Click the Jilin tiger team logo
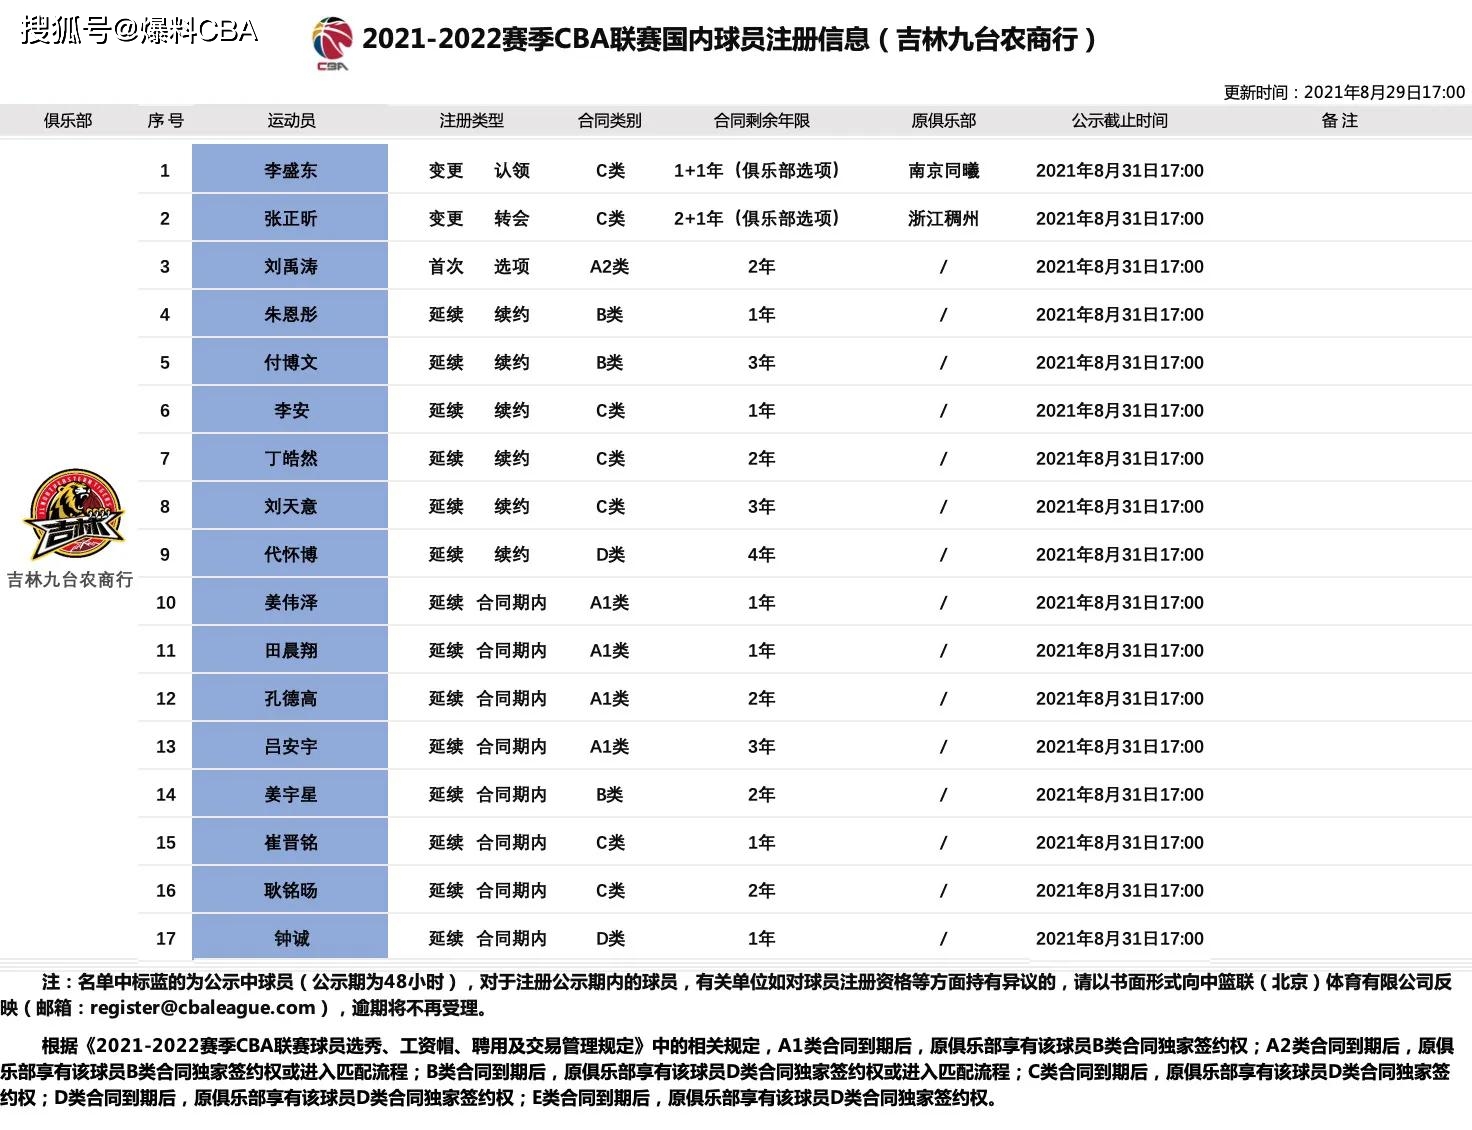 (x=73, y=515)
